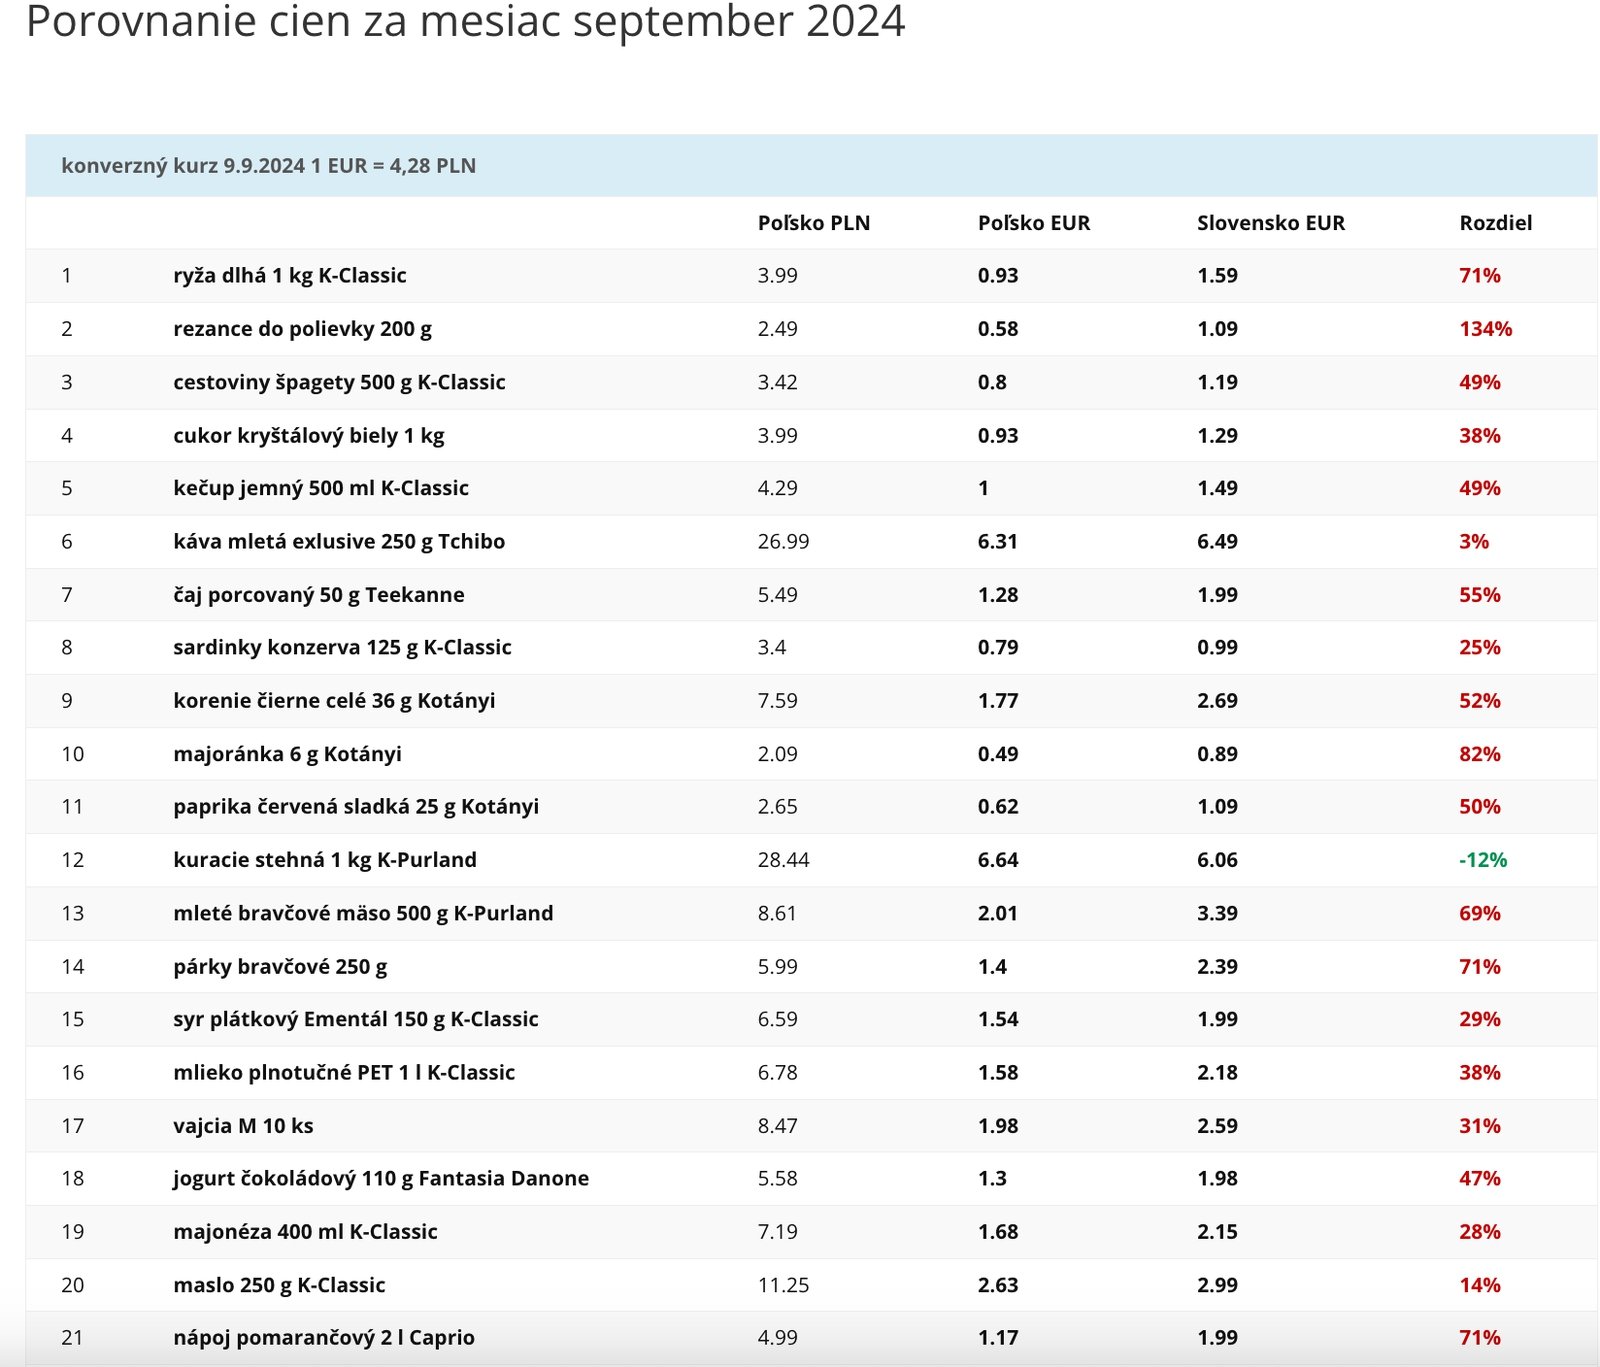Click the 4.99 PLN price of Caprio drink
The height and width of the screenshot is (1367, 1600).
[x=778, y=1338]
